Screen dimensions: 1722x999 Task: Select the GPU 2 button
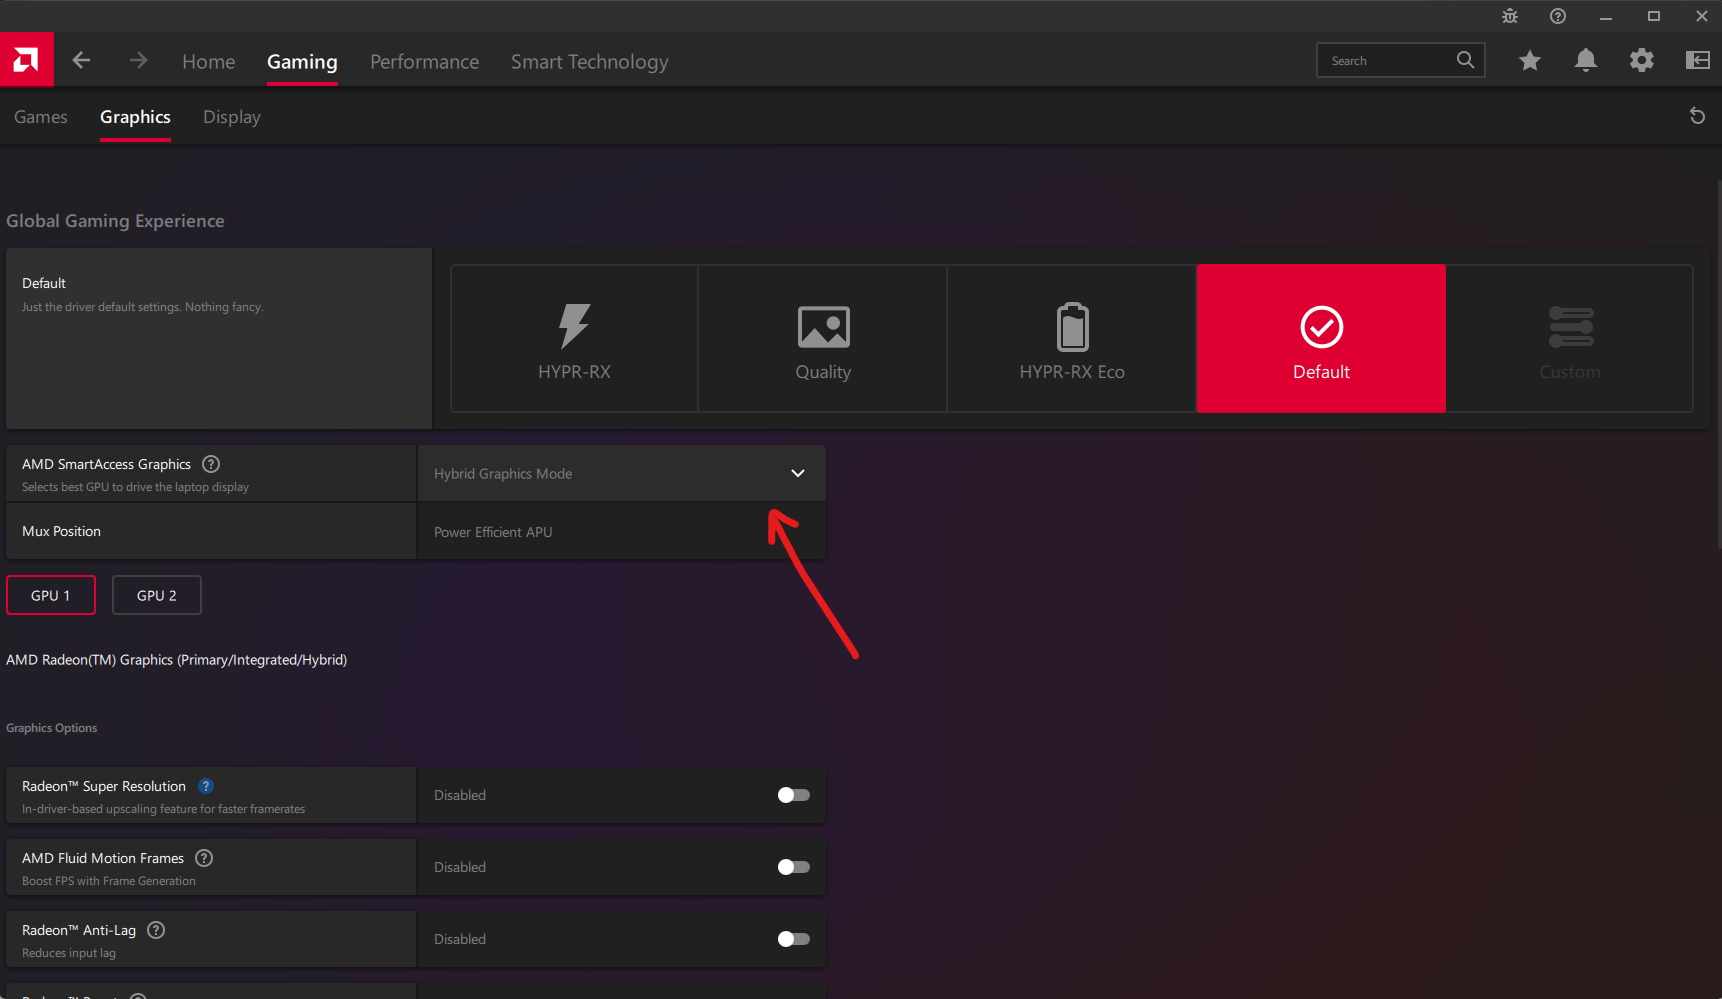(156, 595)
